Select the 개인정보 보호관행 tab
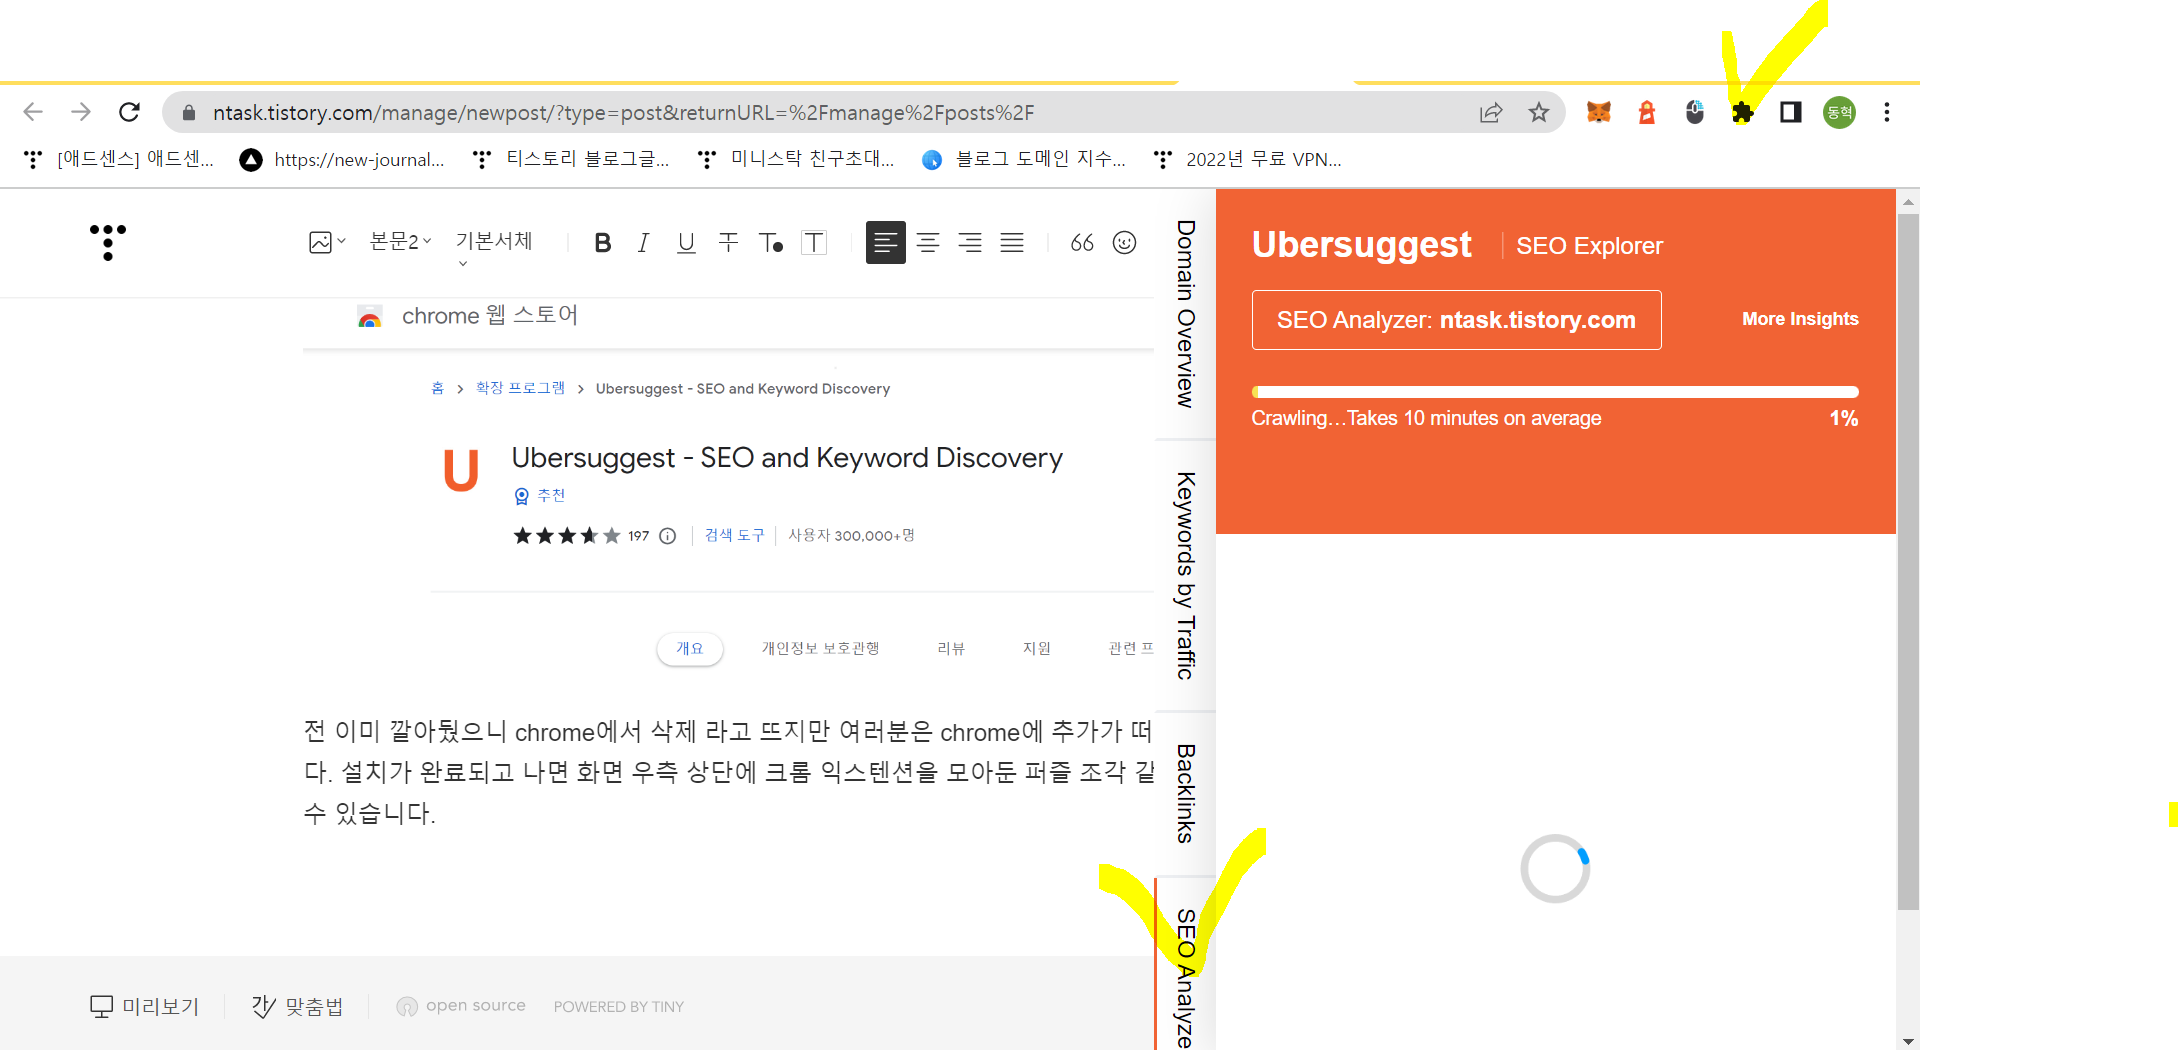This screenshot has height=1050, width=2179. click(x=820, y=648)
